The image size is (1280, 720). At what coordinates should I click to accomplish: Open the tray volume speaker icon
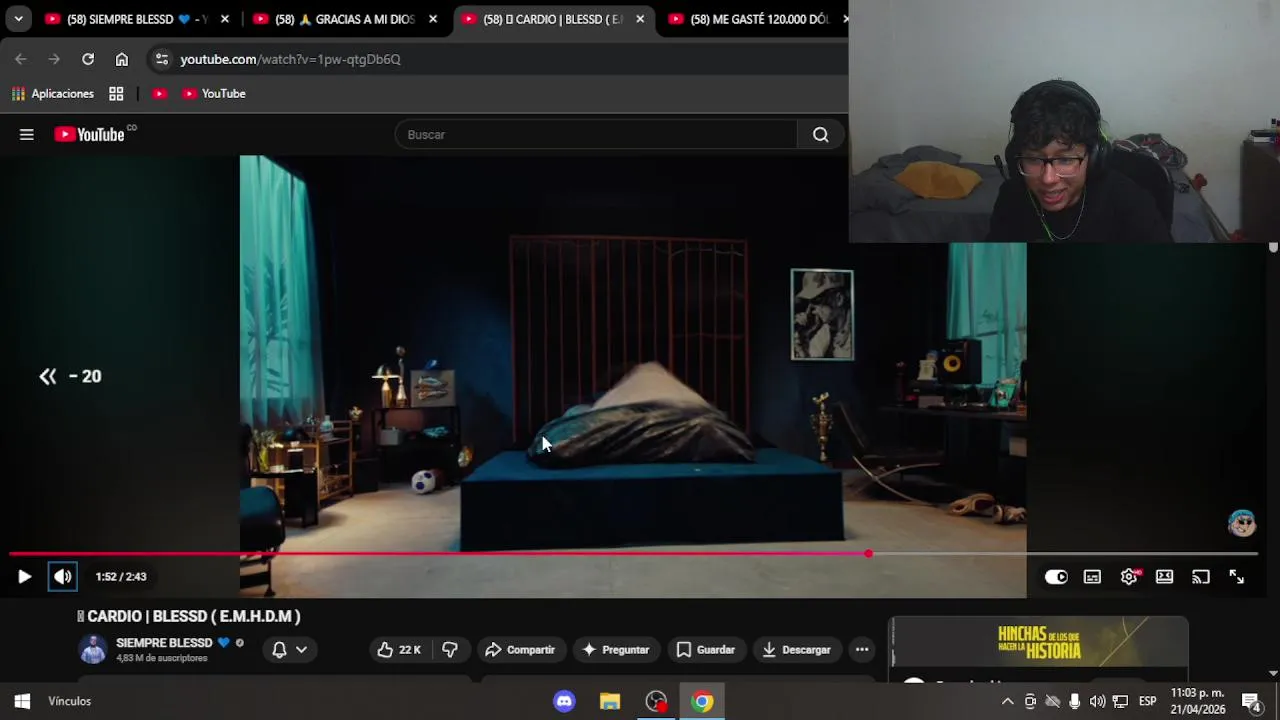[x=1097, y=701]
